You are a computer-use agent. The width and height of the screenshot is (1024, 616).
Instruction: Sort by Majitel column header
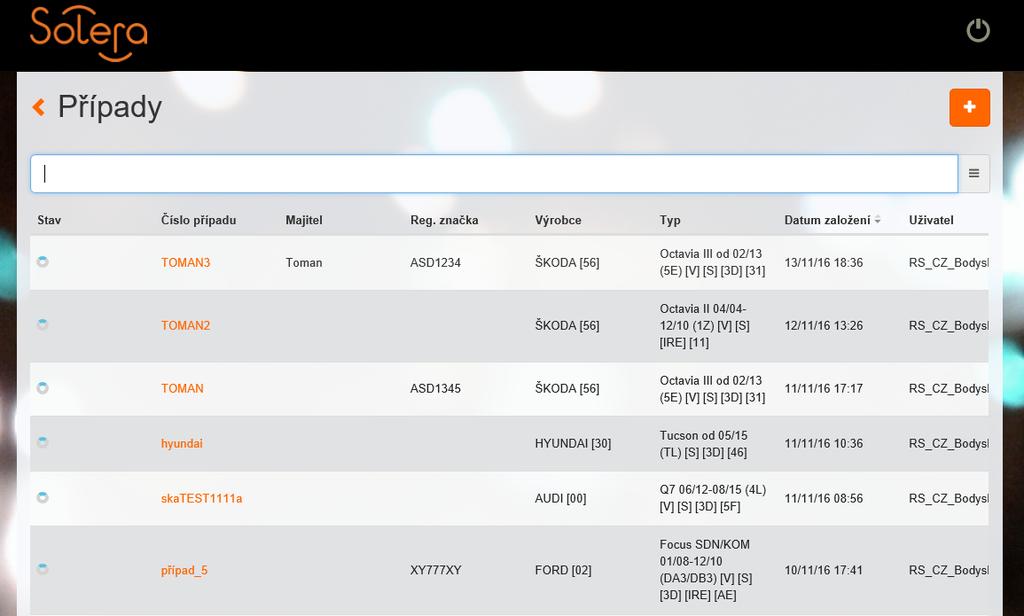click(x=304, y=220)
